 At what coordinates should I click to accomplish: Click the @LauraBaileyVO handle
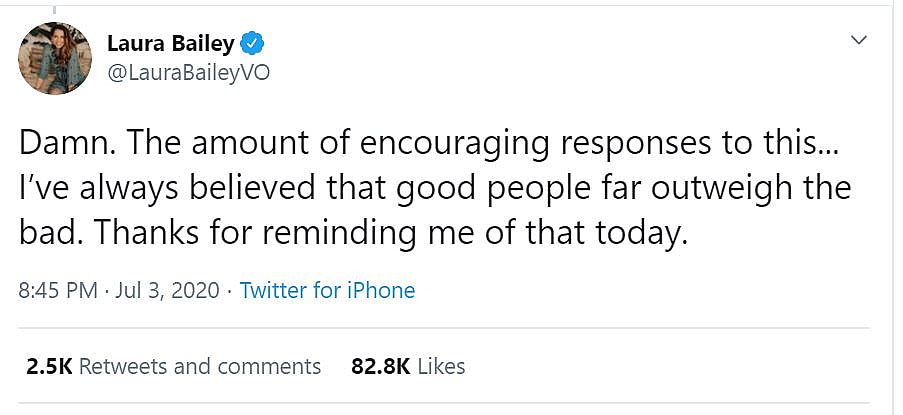187,73
